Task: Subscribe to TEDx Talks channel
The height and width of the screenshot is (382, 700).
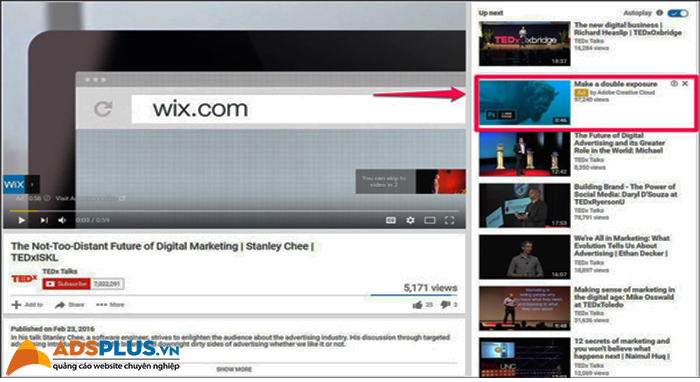Action: (67, 284)
